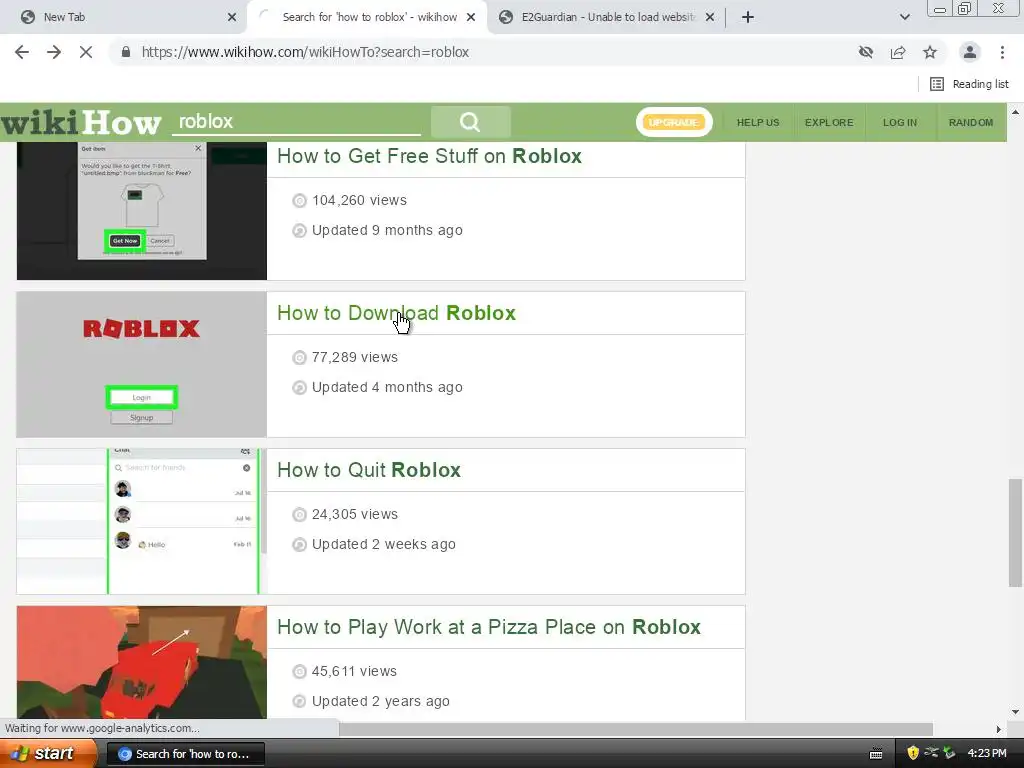Click the security shield tray icon

[x=913, y=753]
